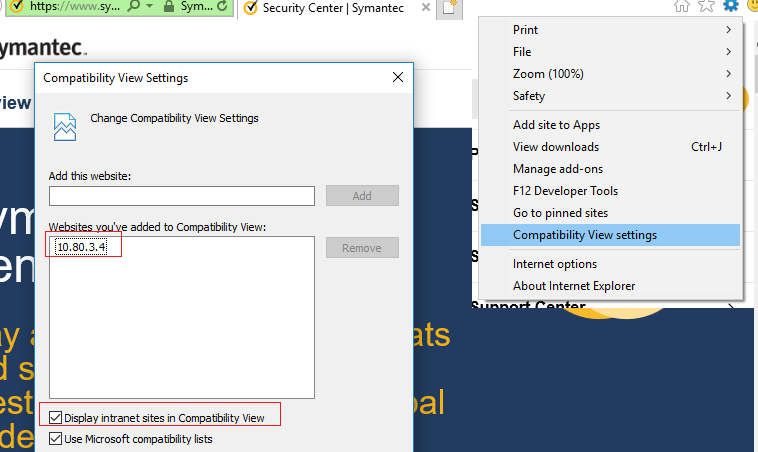
Task: Click the Symantec logo on the page
Action: 43,47
